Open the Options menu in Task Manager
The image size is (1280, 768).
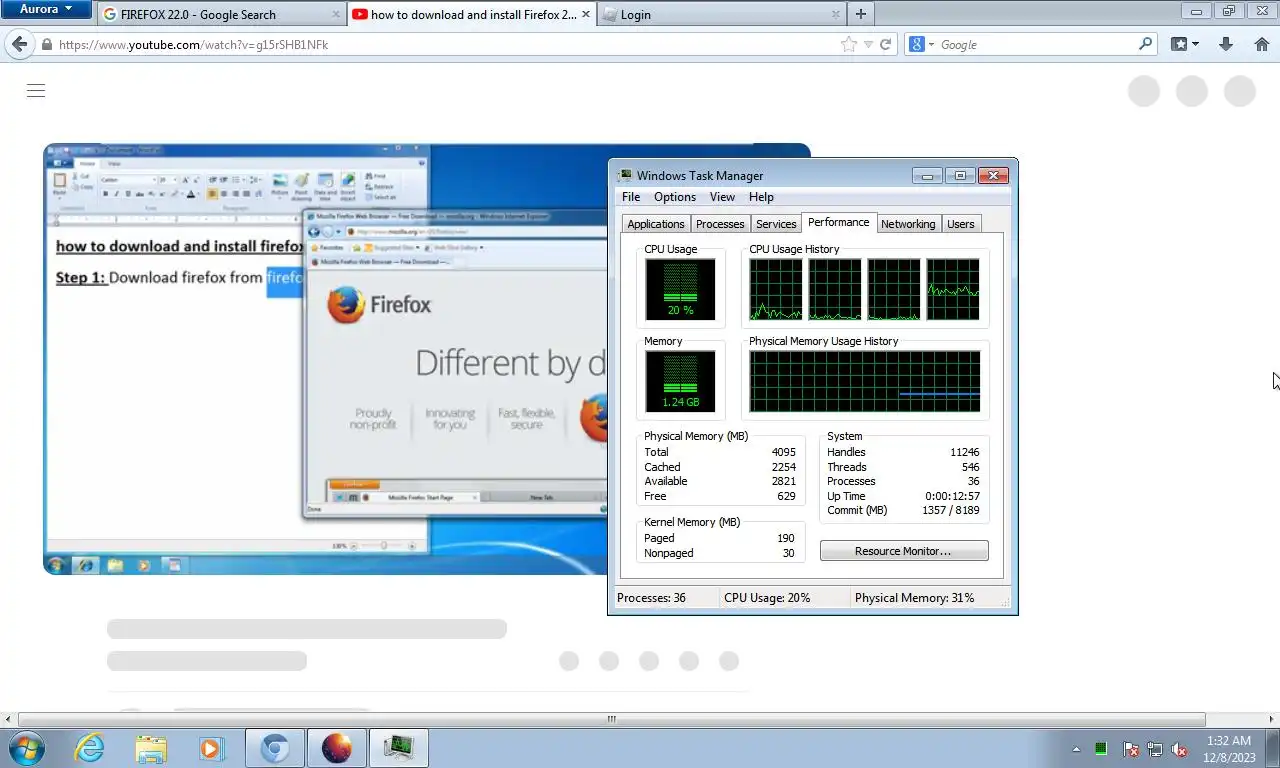tap(675, 197)
